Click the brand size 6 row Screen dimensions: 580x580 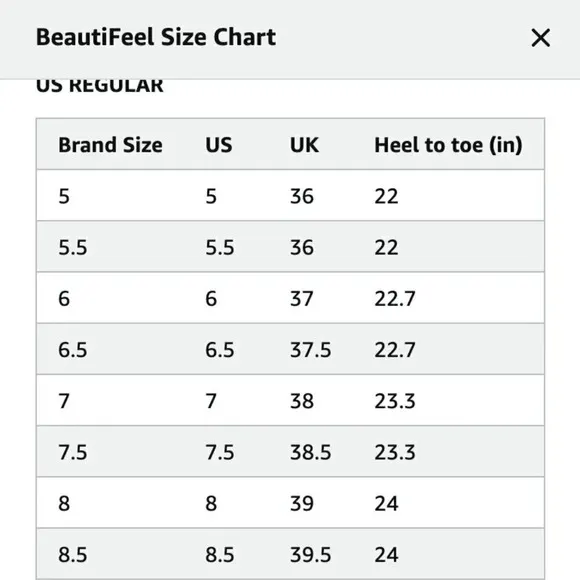[x=290, y=298]
